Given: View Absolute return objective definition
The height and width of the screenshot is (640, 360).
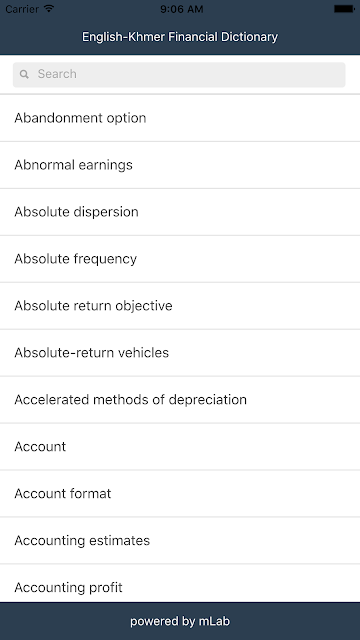Looking at the screenshot, I should click(x=180, y=306).
